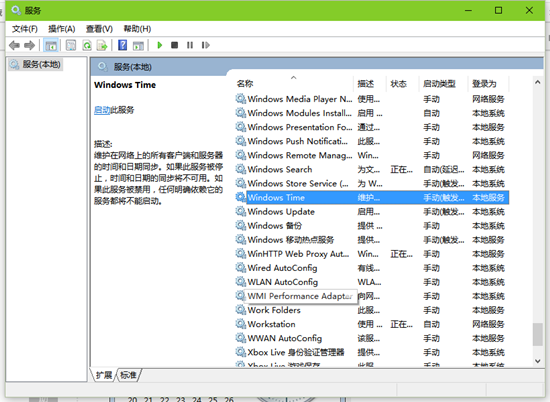This screenshot has width=550, height=402.
Task: Click the gear icon beside Workstation
Action: [x=241, y=323]
